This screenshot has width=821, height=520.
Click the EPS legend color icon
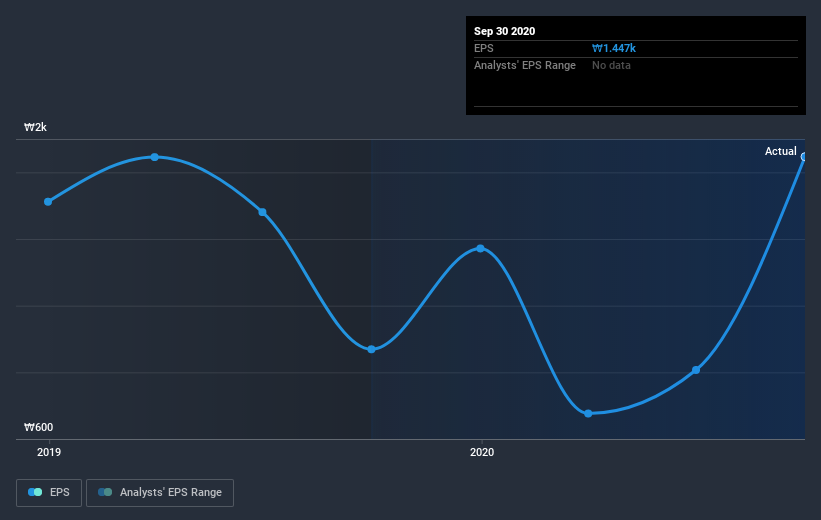(35, 492)
